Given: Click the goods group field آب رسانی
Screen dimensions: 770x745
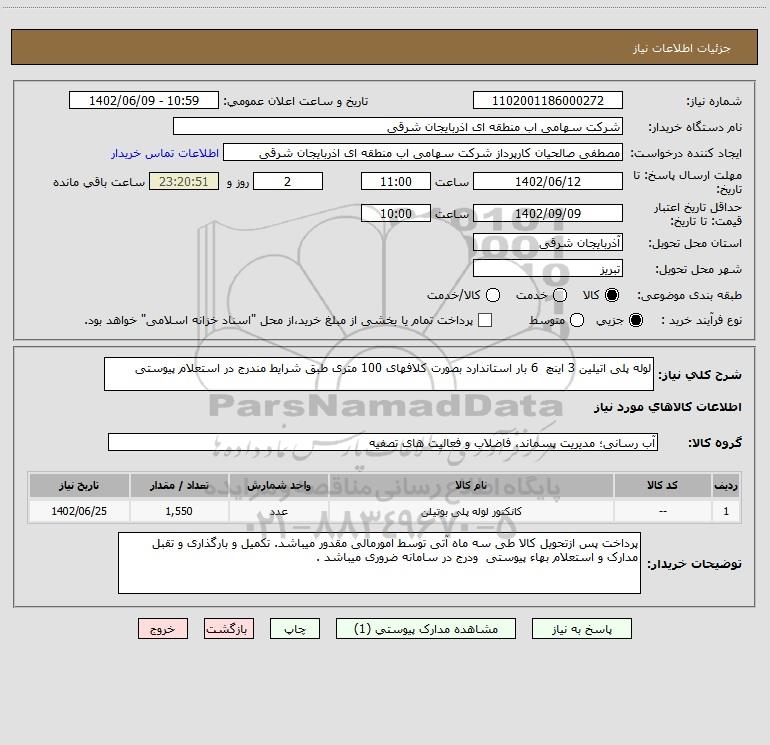Looking at the screenshot, I should click(383, 442).
